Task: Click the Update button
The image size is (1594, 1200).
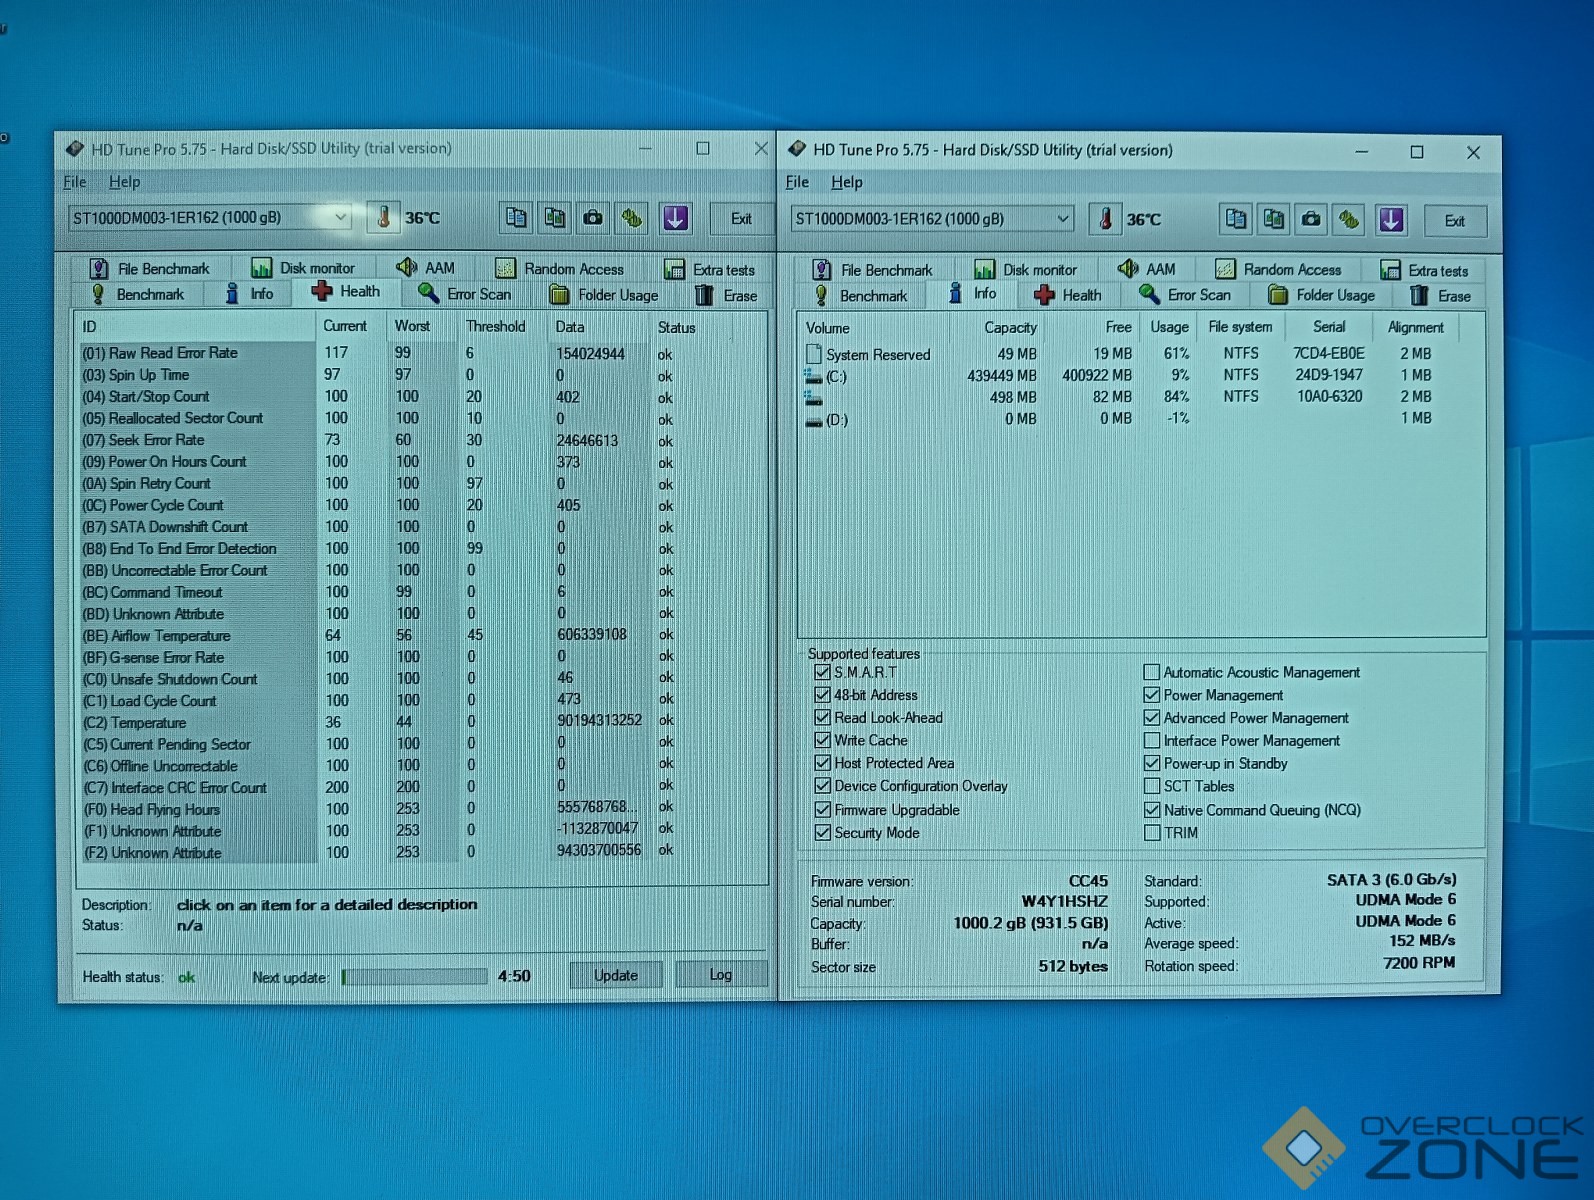Action: (616, 975)
